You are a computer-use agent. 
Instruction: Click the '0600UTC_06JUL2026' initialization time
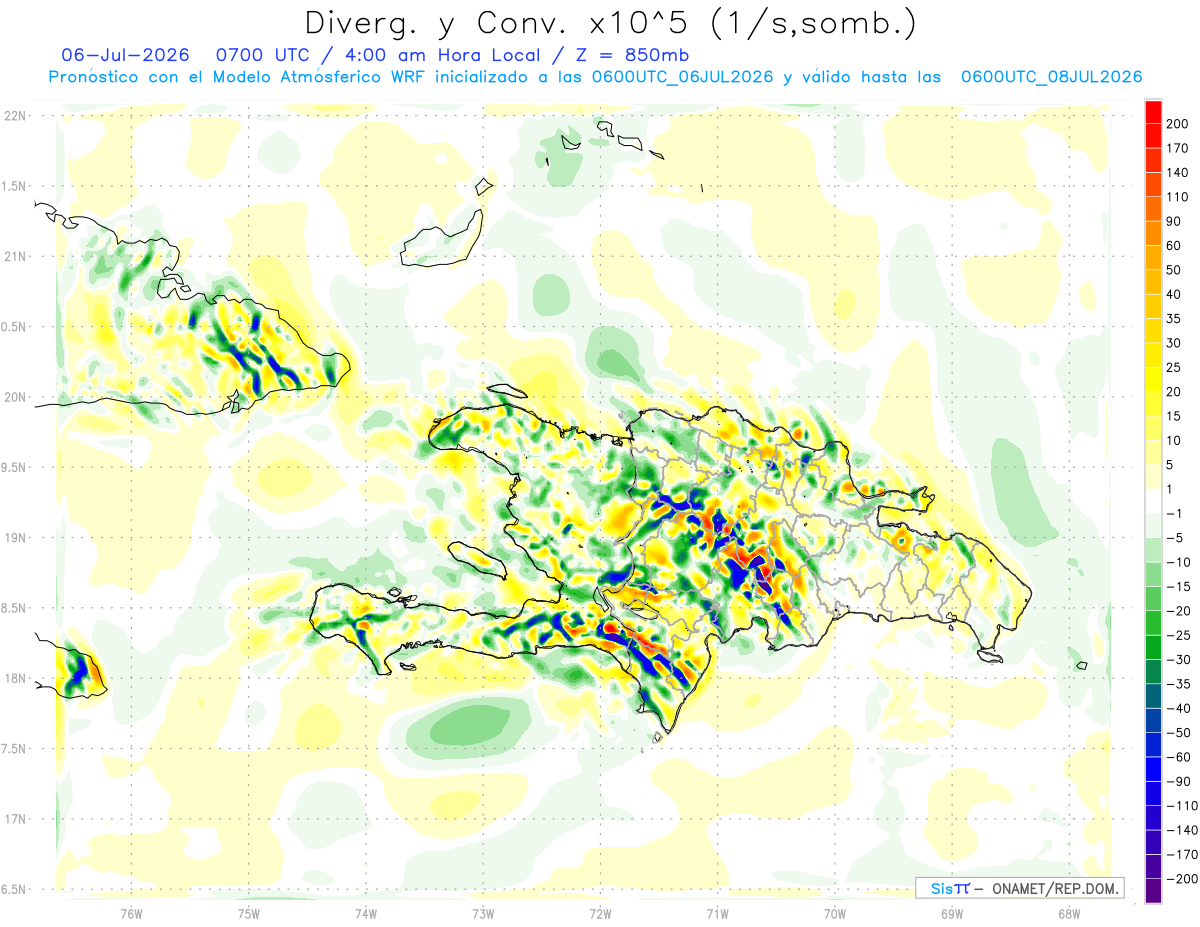pyautogui.click(x=682, y=77)
